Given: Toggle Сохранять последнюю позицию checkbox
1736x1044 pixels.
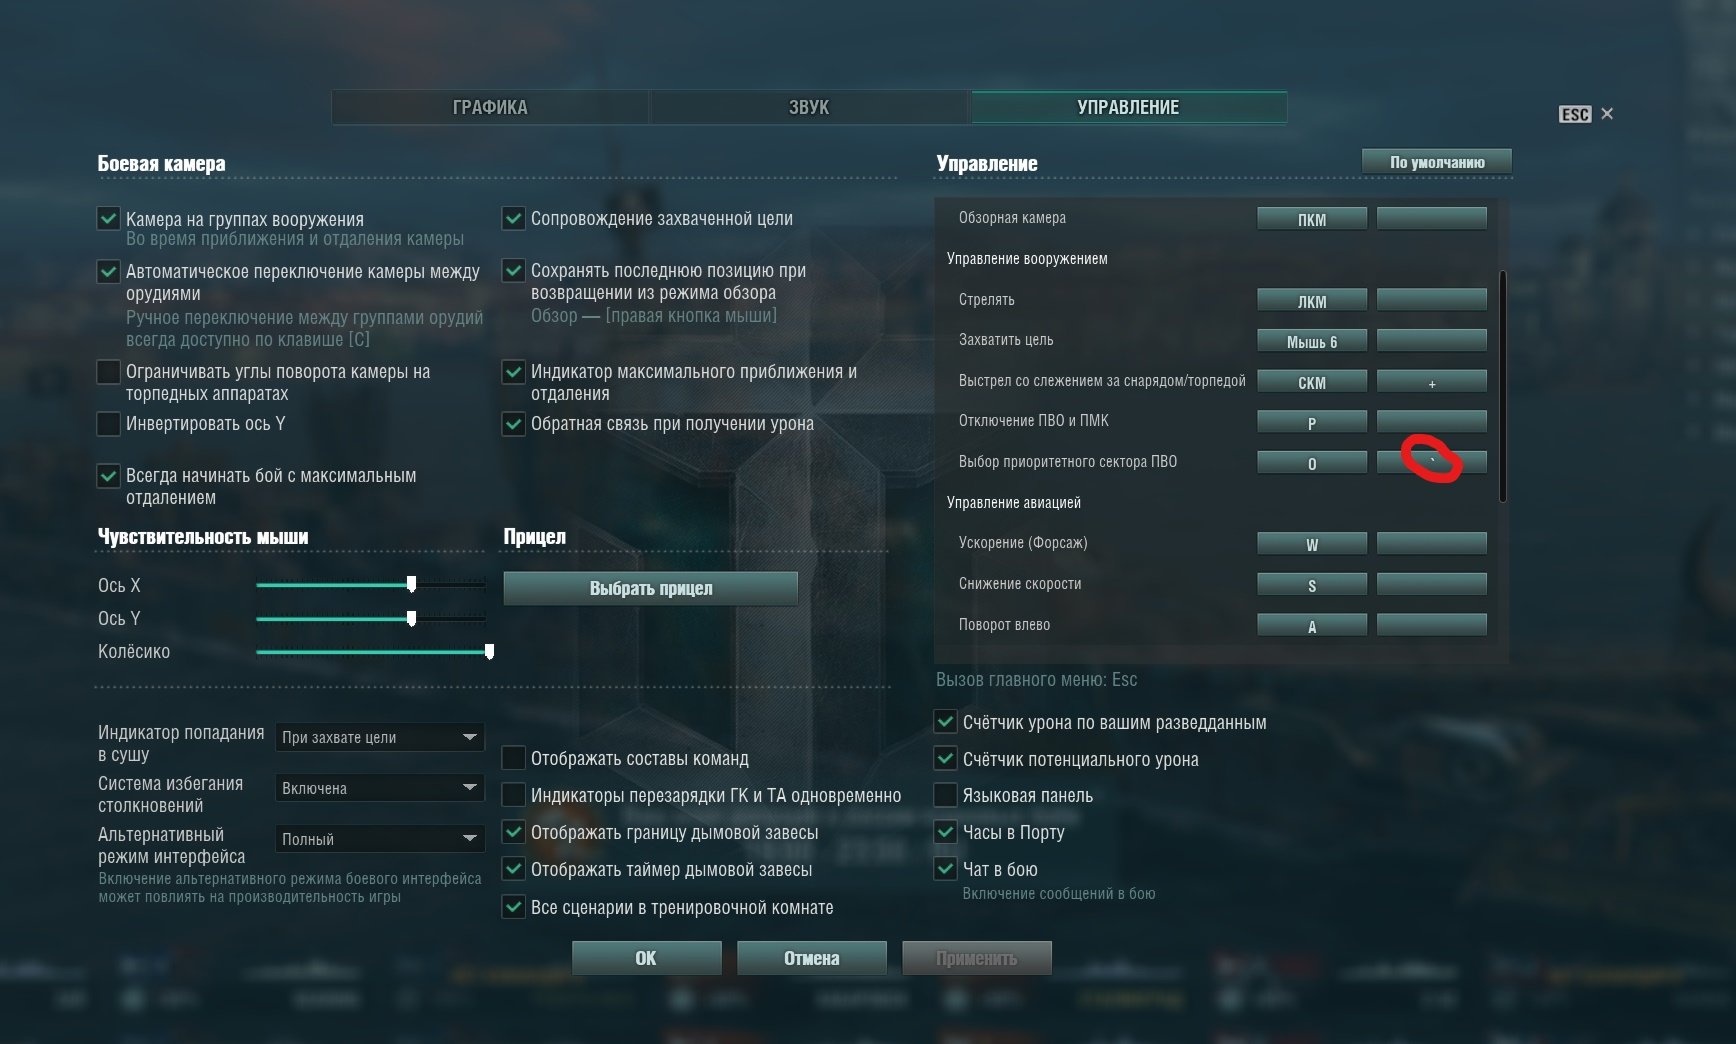Looking at the screenshot, I should click(514, 270).
